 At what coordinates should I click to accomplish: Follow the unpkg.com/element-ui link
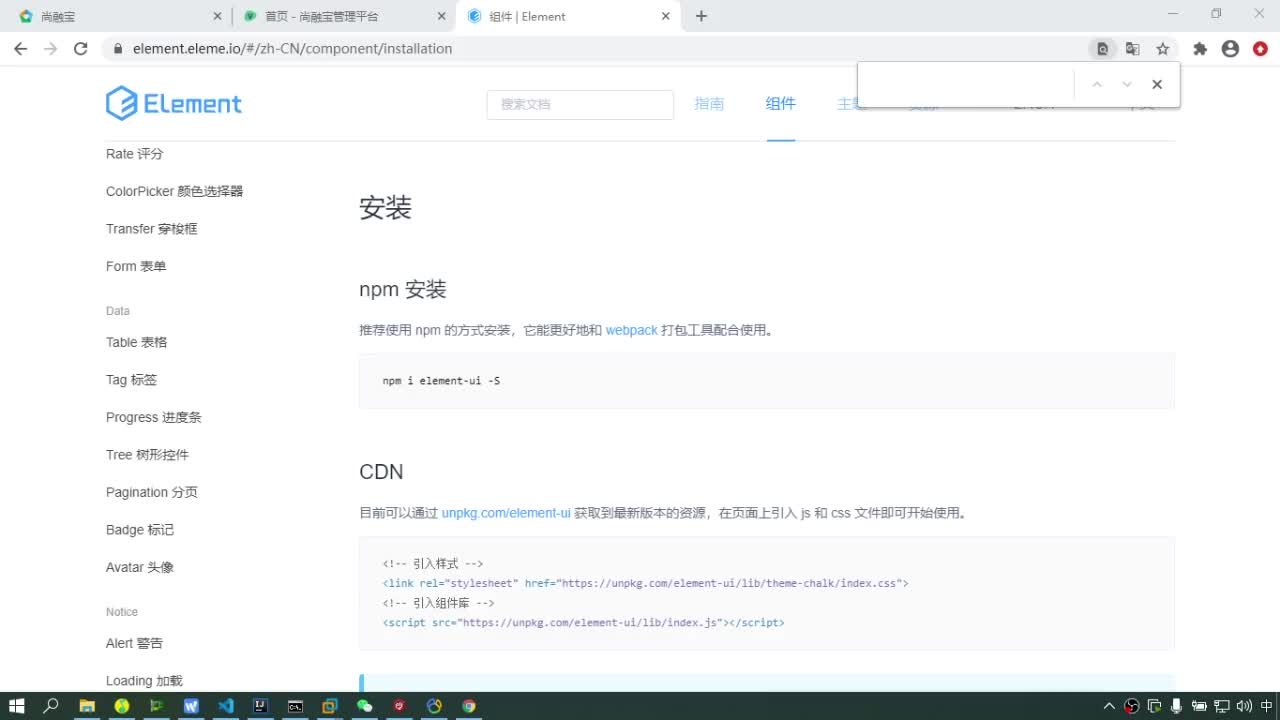[506, 513]
